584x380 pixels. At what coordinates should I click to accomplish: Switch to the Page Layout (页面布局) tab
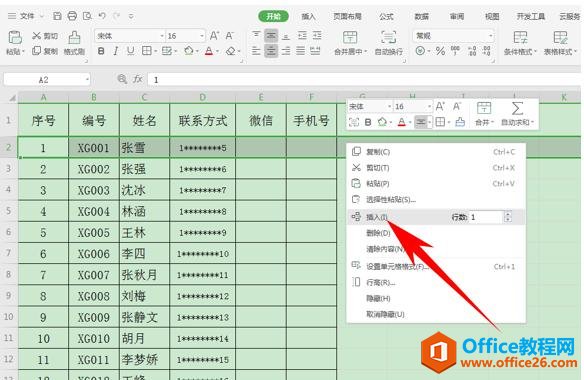[347, 16]
